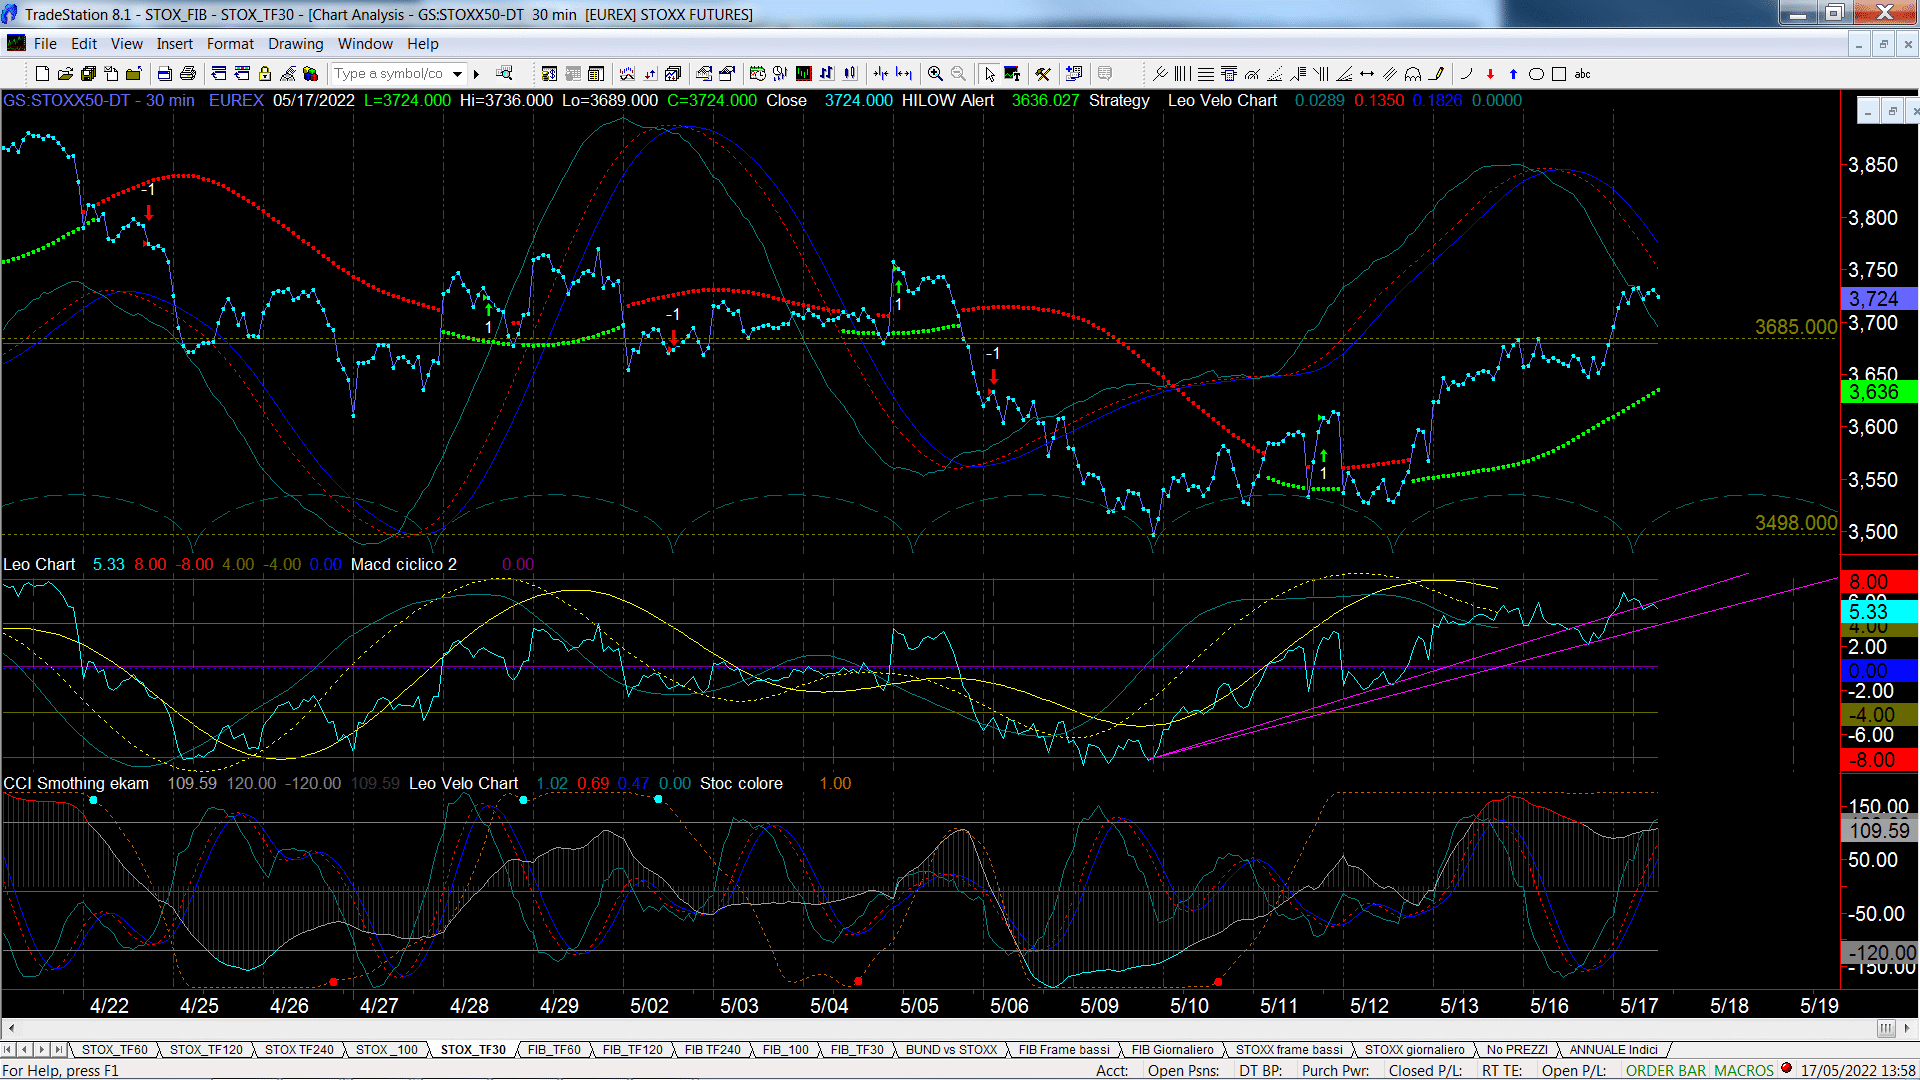Switch to the STOXX frame bassi tab

tap(1289, 1049)
